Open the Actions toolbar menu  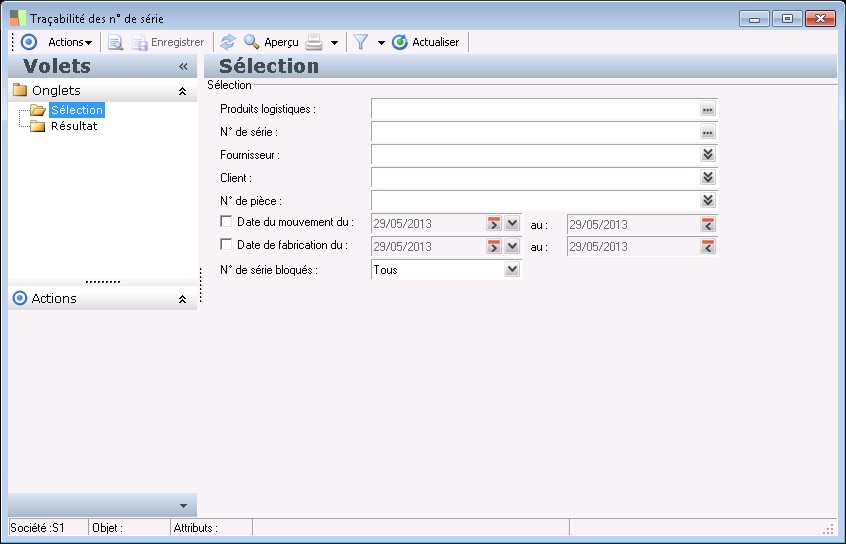pyautogui.click(x=70, y=42)
